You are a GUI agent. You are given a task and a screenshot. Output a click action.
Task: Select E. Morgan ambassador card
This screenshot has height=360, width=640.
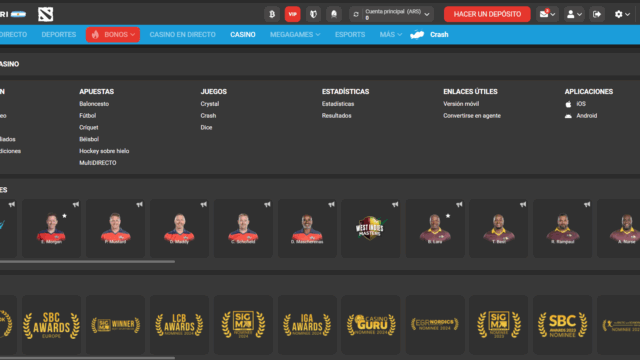pos(51,229)
